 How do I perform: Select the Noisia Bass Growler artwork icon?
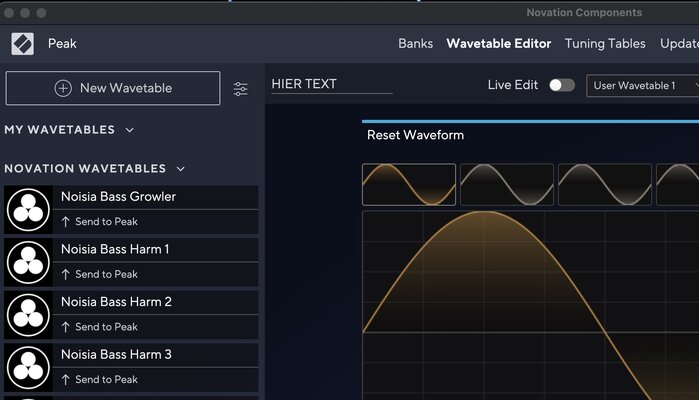point(28,210)
